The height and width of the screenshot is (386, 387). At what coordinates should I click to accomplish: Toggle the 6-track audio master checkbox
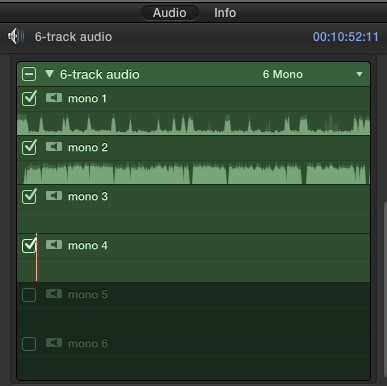(x=29, y=74)
